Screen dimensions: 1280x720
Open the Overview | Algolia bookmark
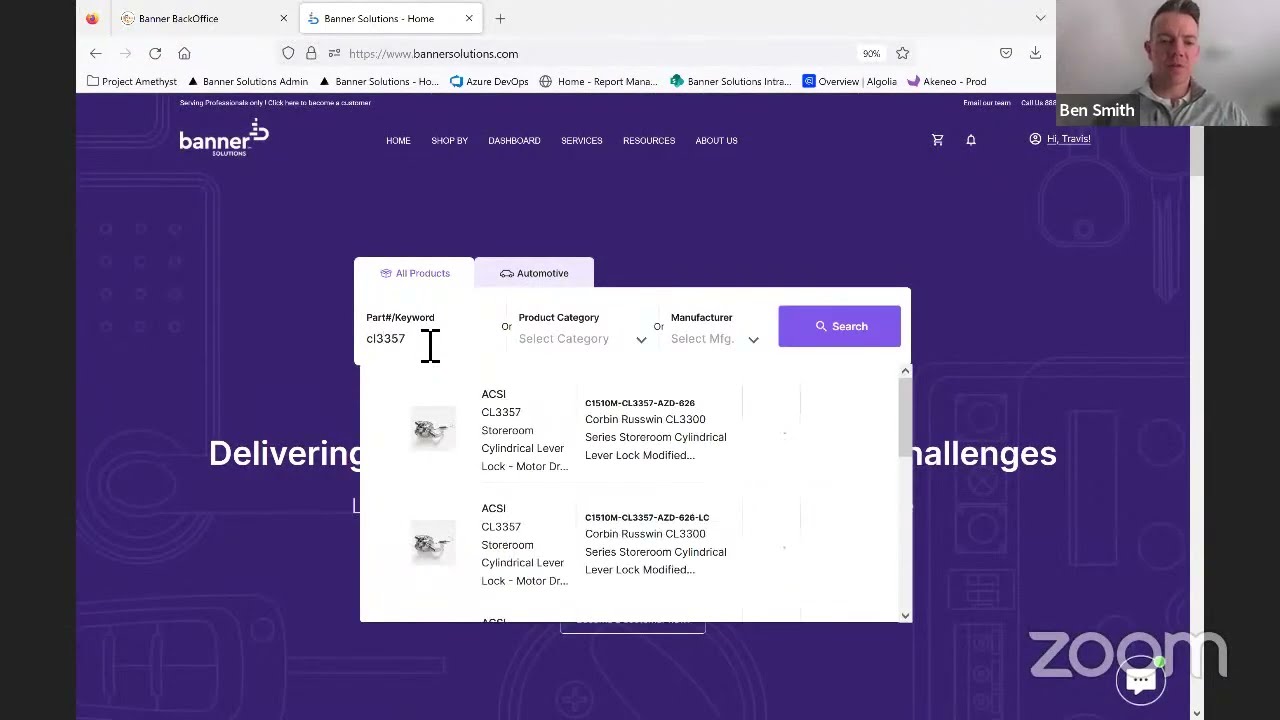tap(849, 82)
